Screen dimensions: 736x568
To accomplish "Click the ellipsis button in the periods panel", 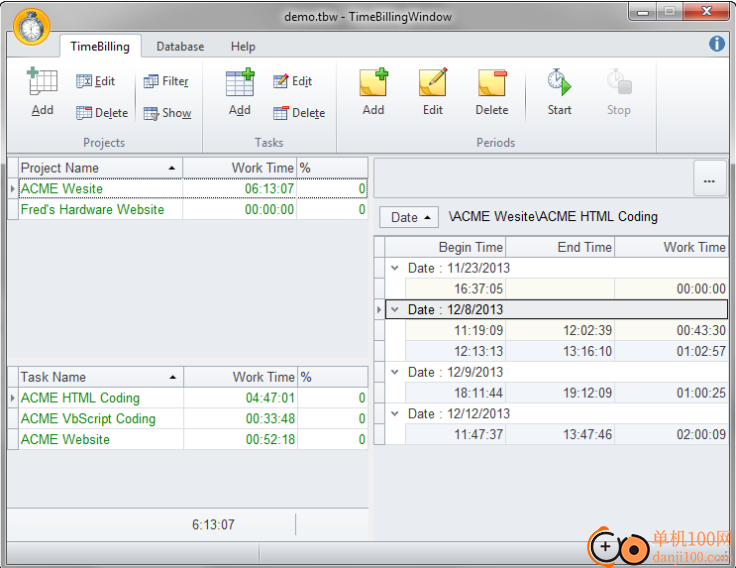I will (x=709, y=178).
